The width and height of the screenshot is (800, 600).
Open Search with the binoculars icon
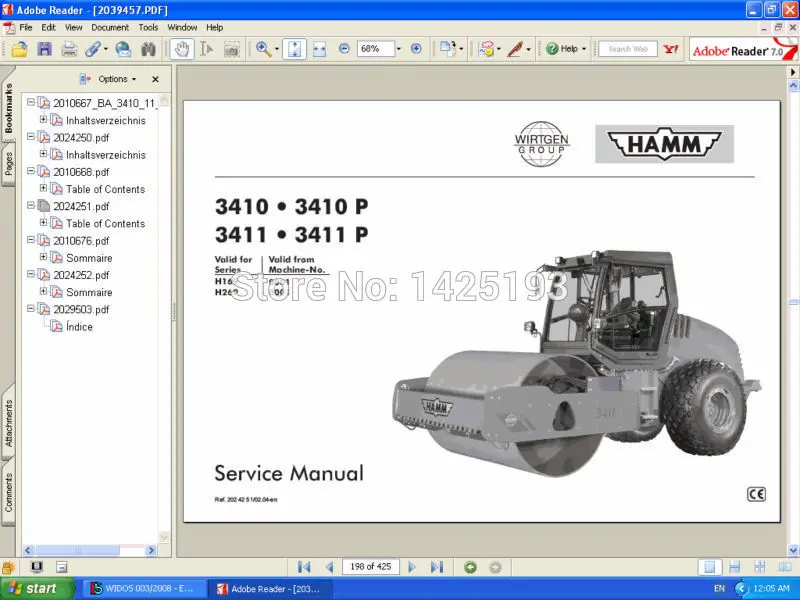148,49
